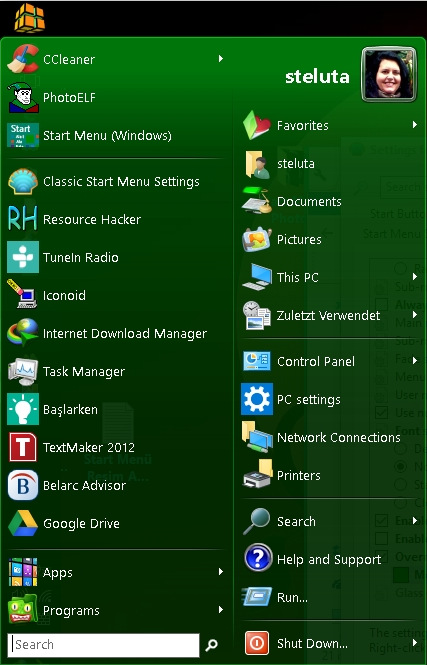This screenshot has height=665, width=427.
Task: Click the magnifier button beside the search box
Action: pos(212,645)
